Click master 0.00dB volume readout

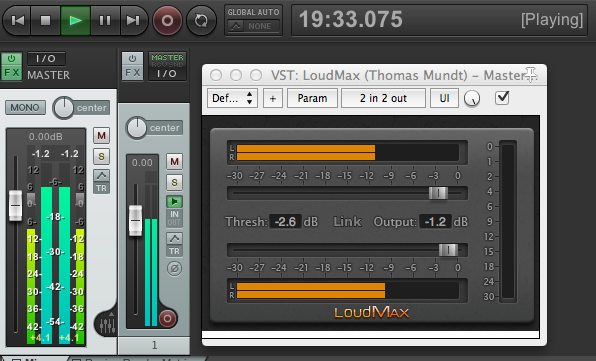pyautogui.click(x=46, y=136)
